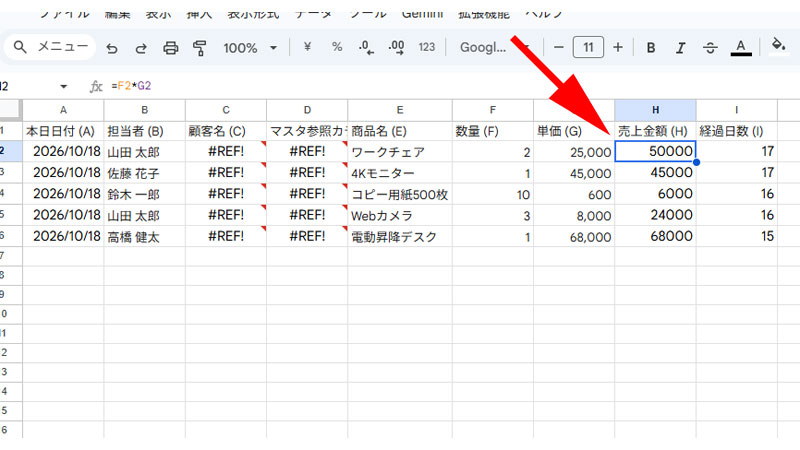Select column H header
This screenshot has width=800, height=450.
point(656,110)
